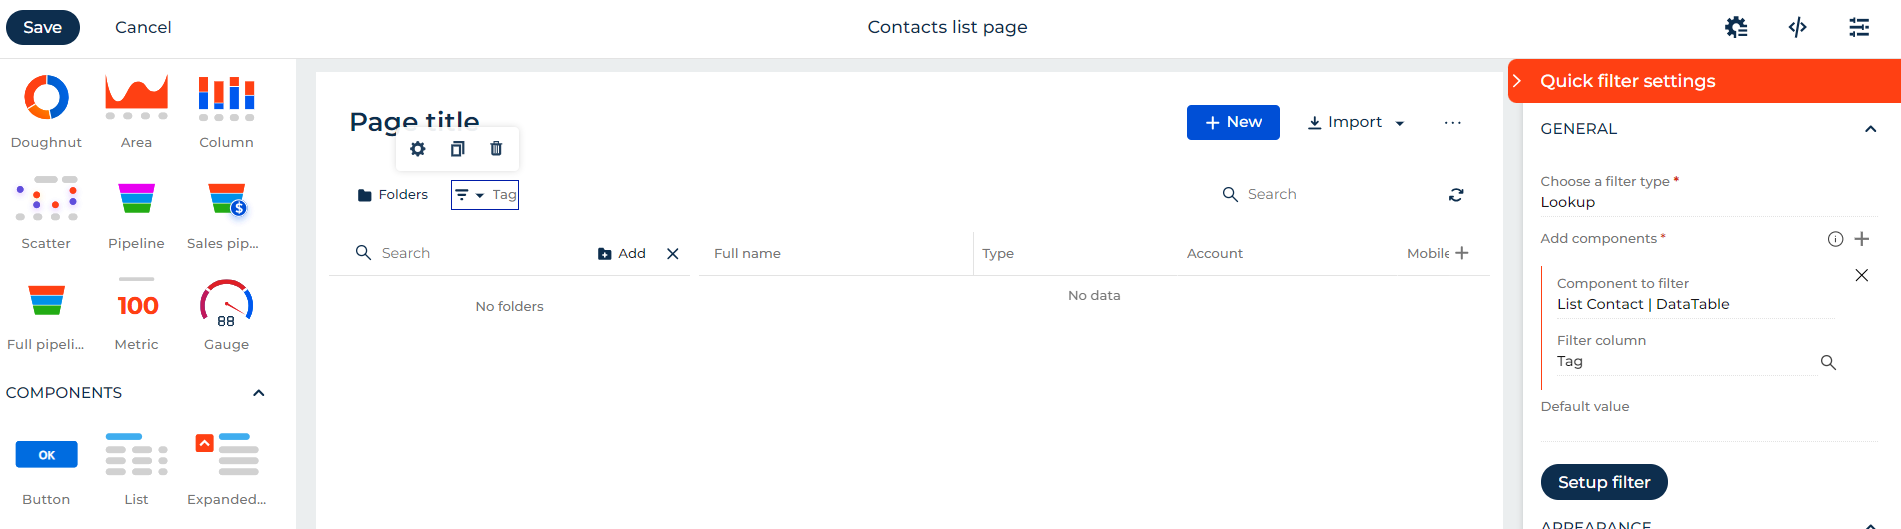Image resolution: width=1901 pixels, height=529 pixels.
Task: Click the Setup filter button
Action: (1604, 482)
